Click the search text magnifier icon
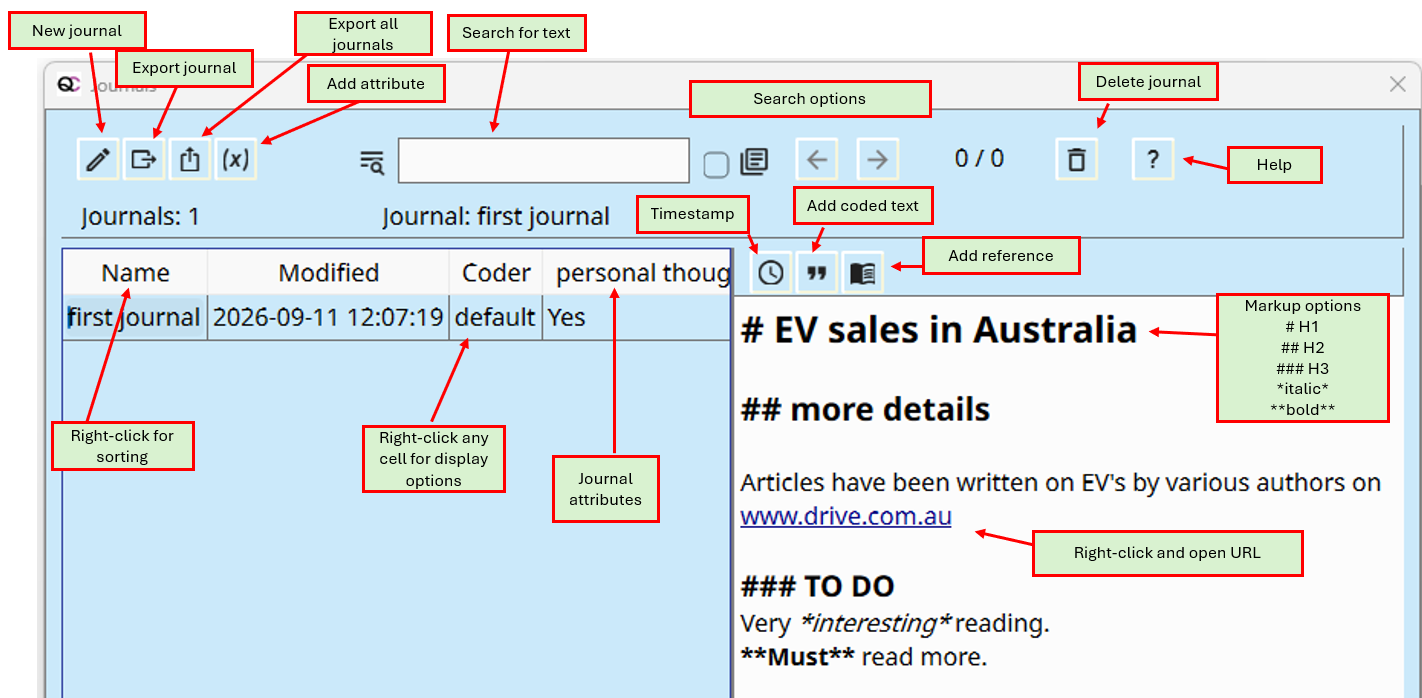 (372, 162)
